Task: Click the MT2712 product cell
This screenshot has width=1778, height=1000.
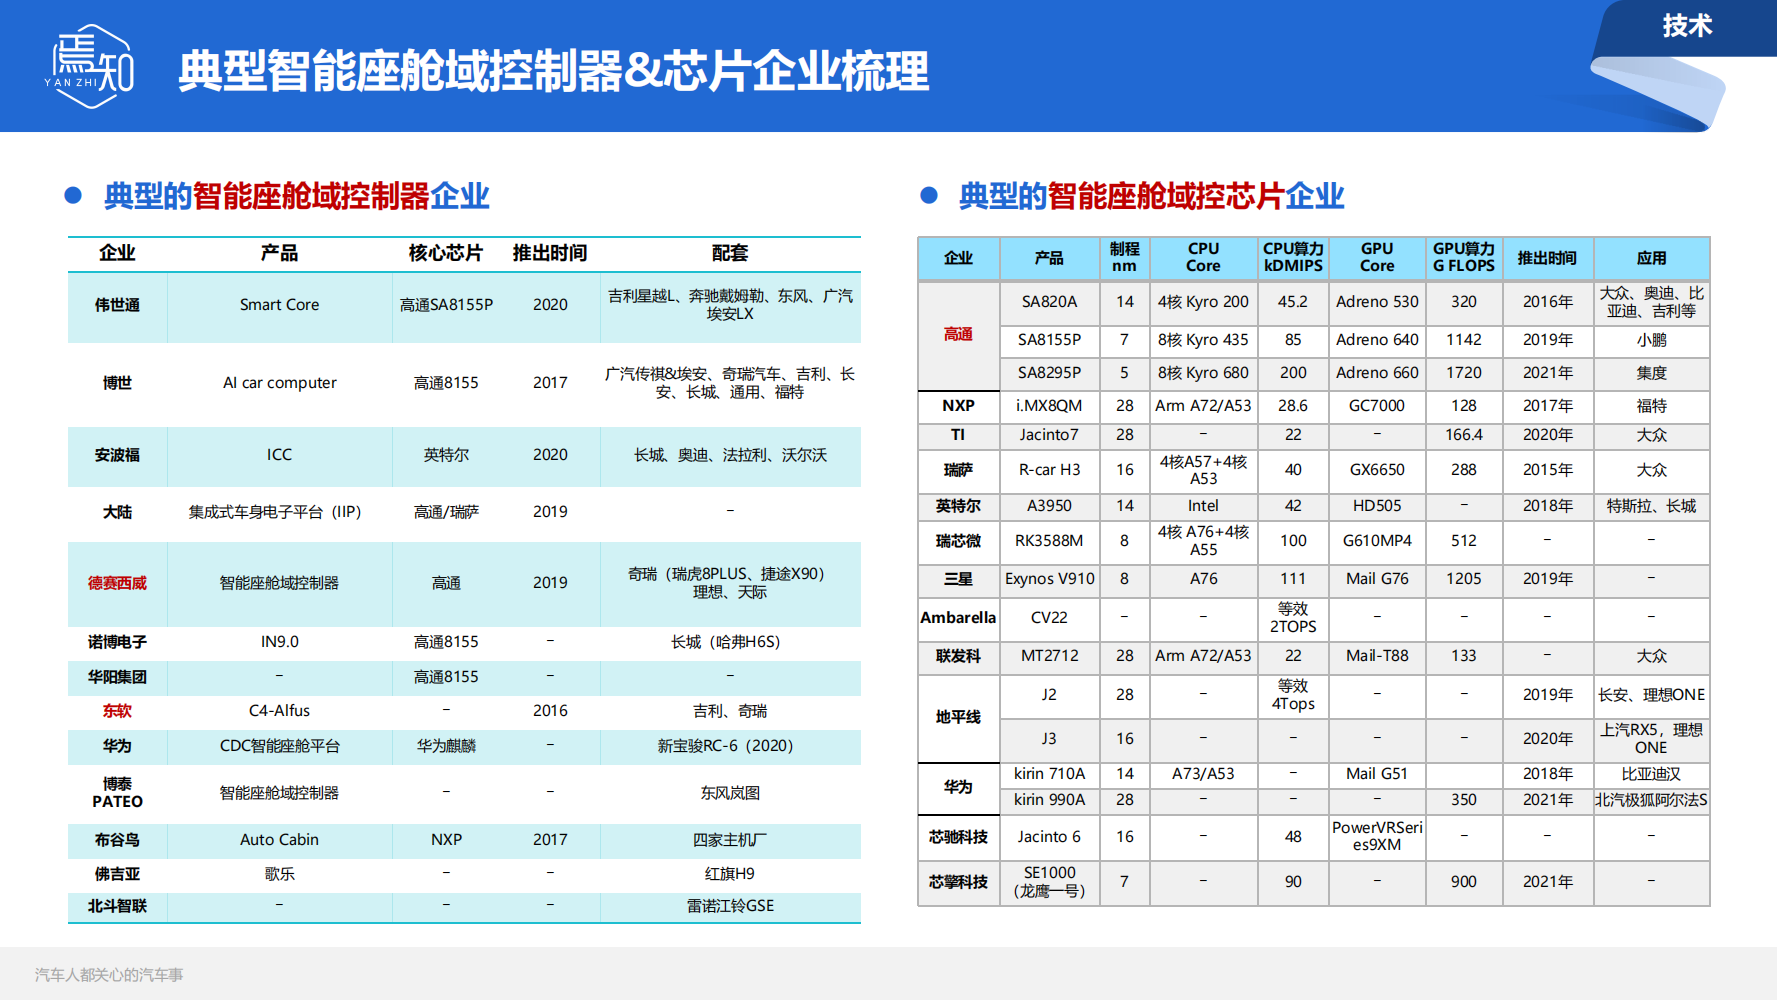Action: (1049, 656)
